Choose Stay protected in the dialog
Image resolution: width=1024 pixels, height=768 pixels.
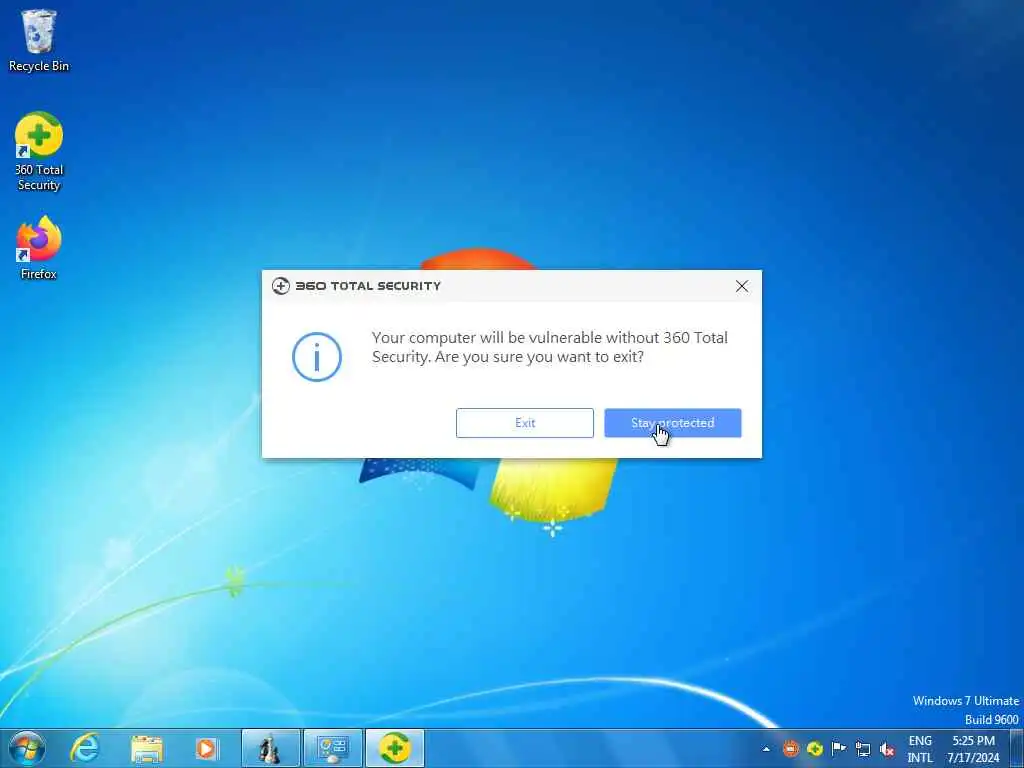pyautogui.click(x=673, y=423)
